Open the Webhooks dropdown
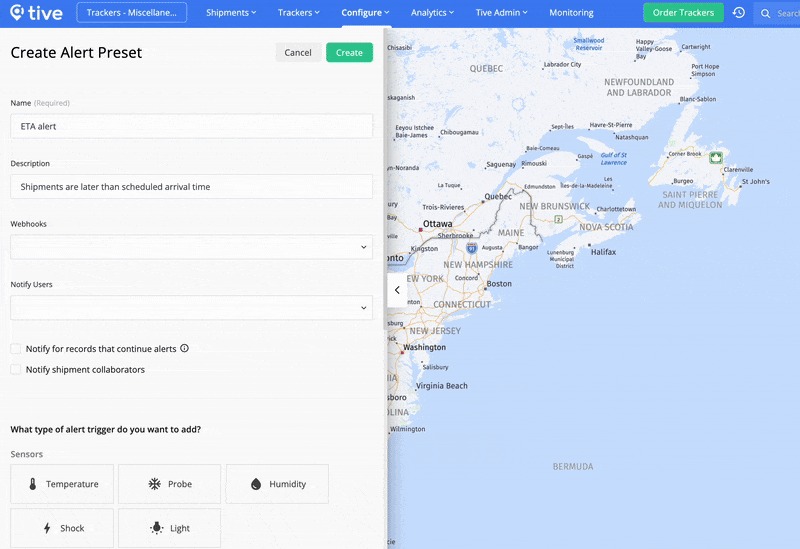 coord(191,247)
